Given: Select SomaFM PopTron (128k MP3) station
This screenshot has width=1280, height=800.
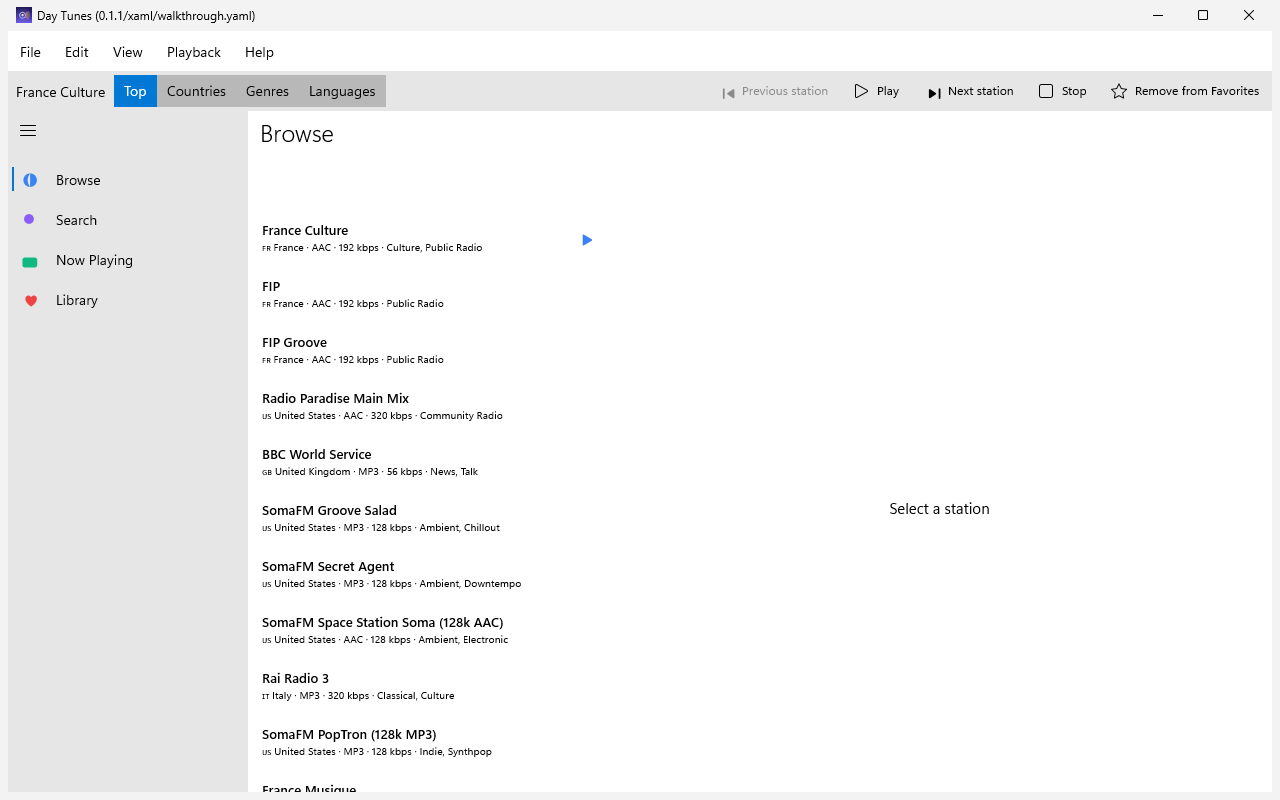Looking at the screenshot, I should pyautogui.click(x=428, y=742).
